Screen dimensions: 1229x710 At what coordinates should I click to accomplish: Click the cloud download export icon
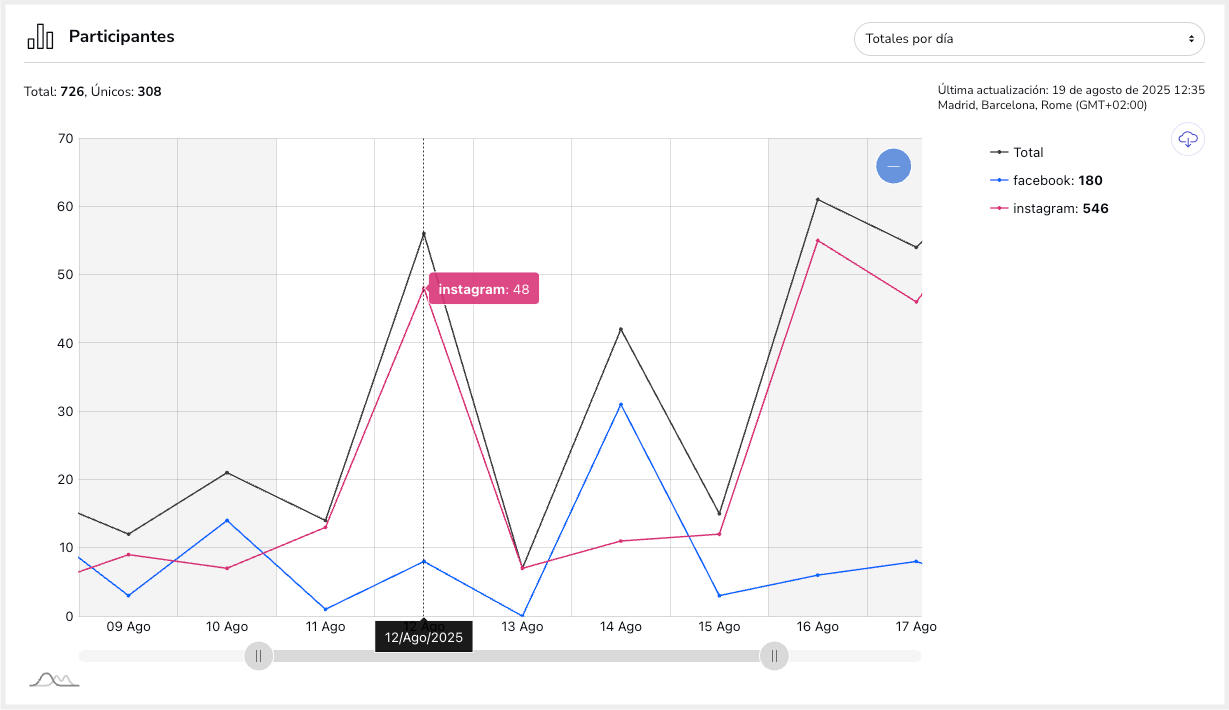[1187, 139]
